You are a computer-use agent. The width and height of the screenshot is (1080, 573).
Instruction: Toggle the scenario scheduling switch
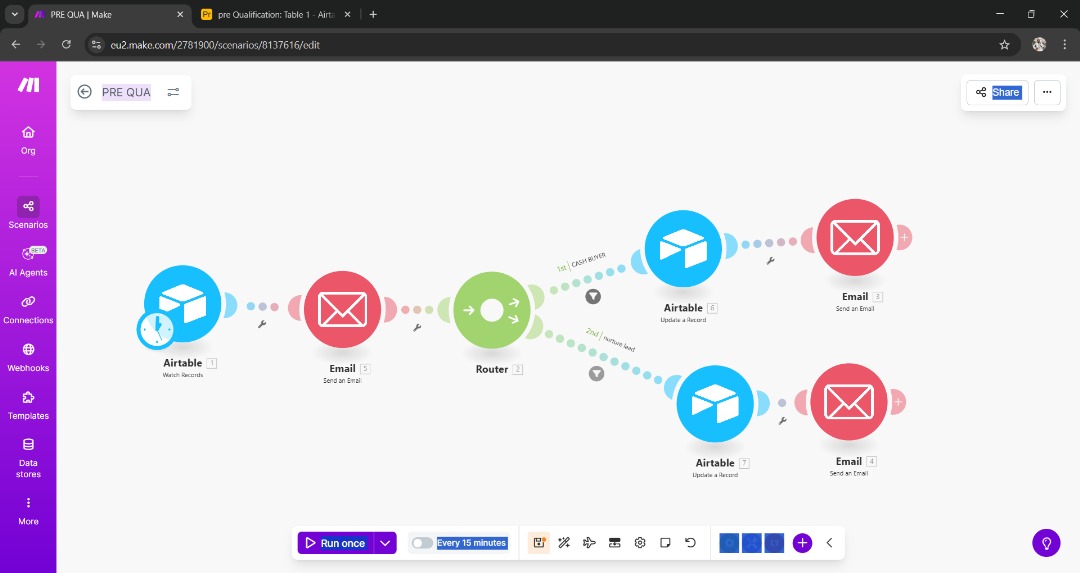coord(422,543)
